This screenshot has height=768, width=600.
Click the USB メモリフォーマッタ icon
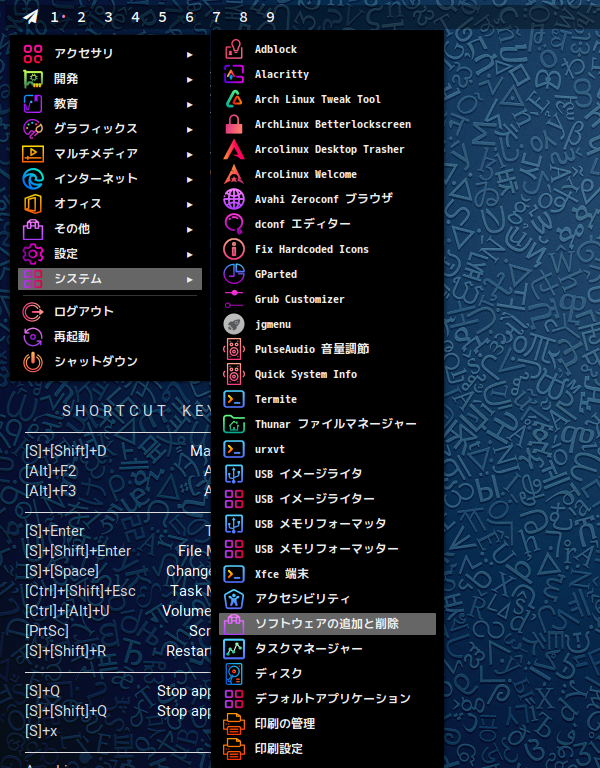234,524
